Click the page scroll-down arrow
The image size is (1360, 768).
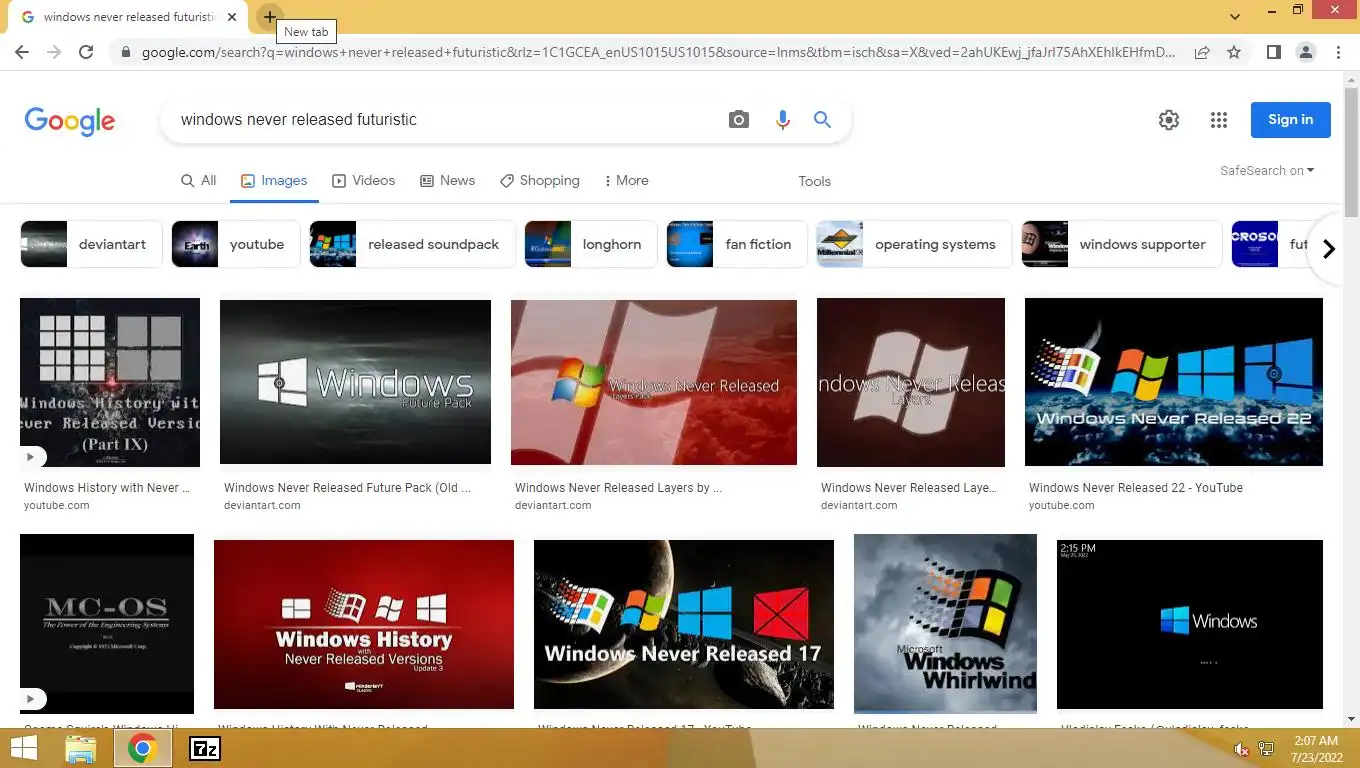(1351, 718)
